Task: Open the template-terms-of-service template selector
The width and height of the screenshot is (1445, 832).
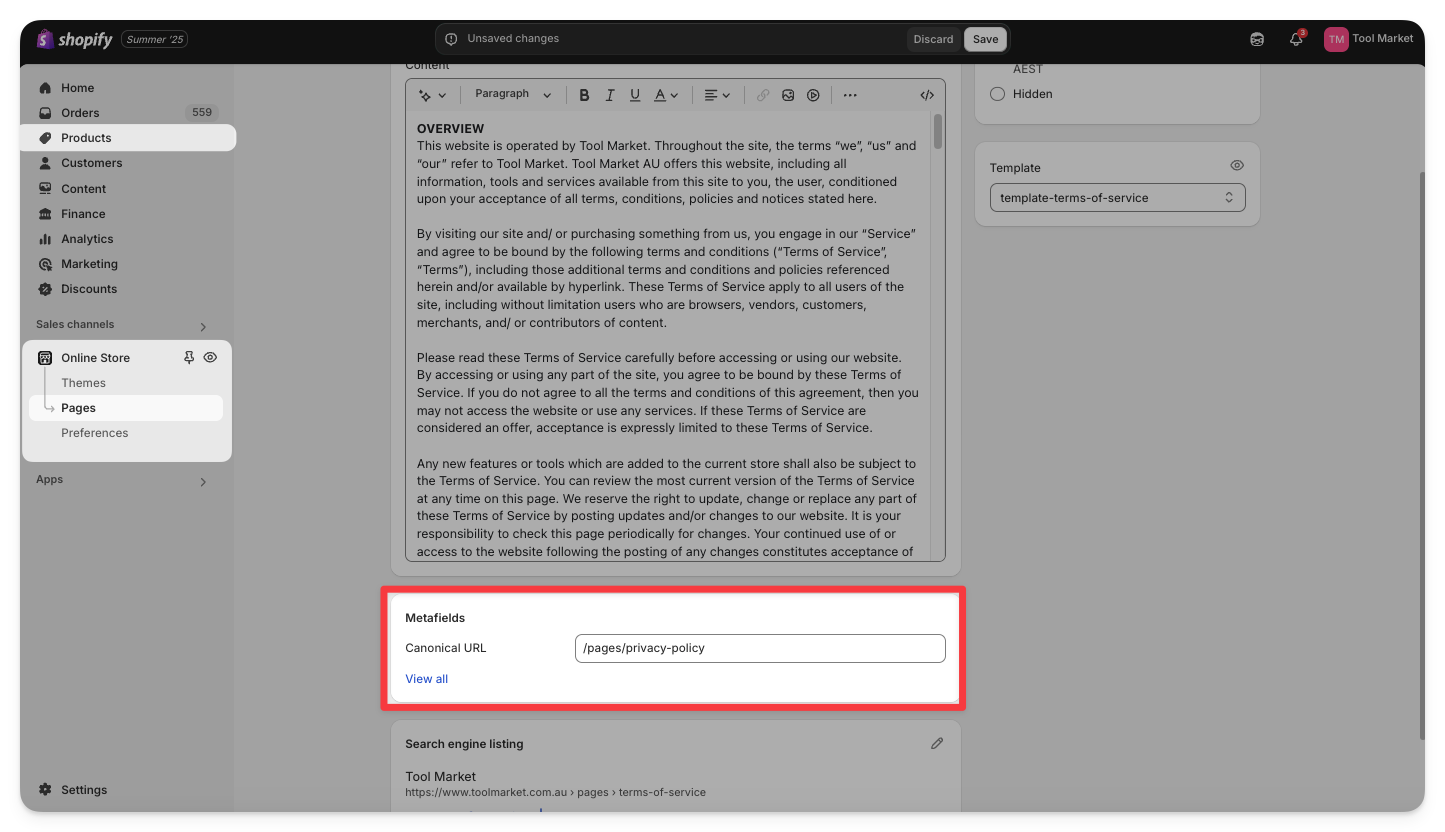Action: tap(1117, 198)
